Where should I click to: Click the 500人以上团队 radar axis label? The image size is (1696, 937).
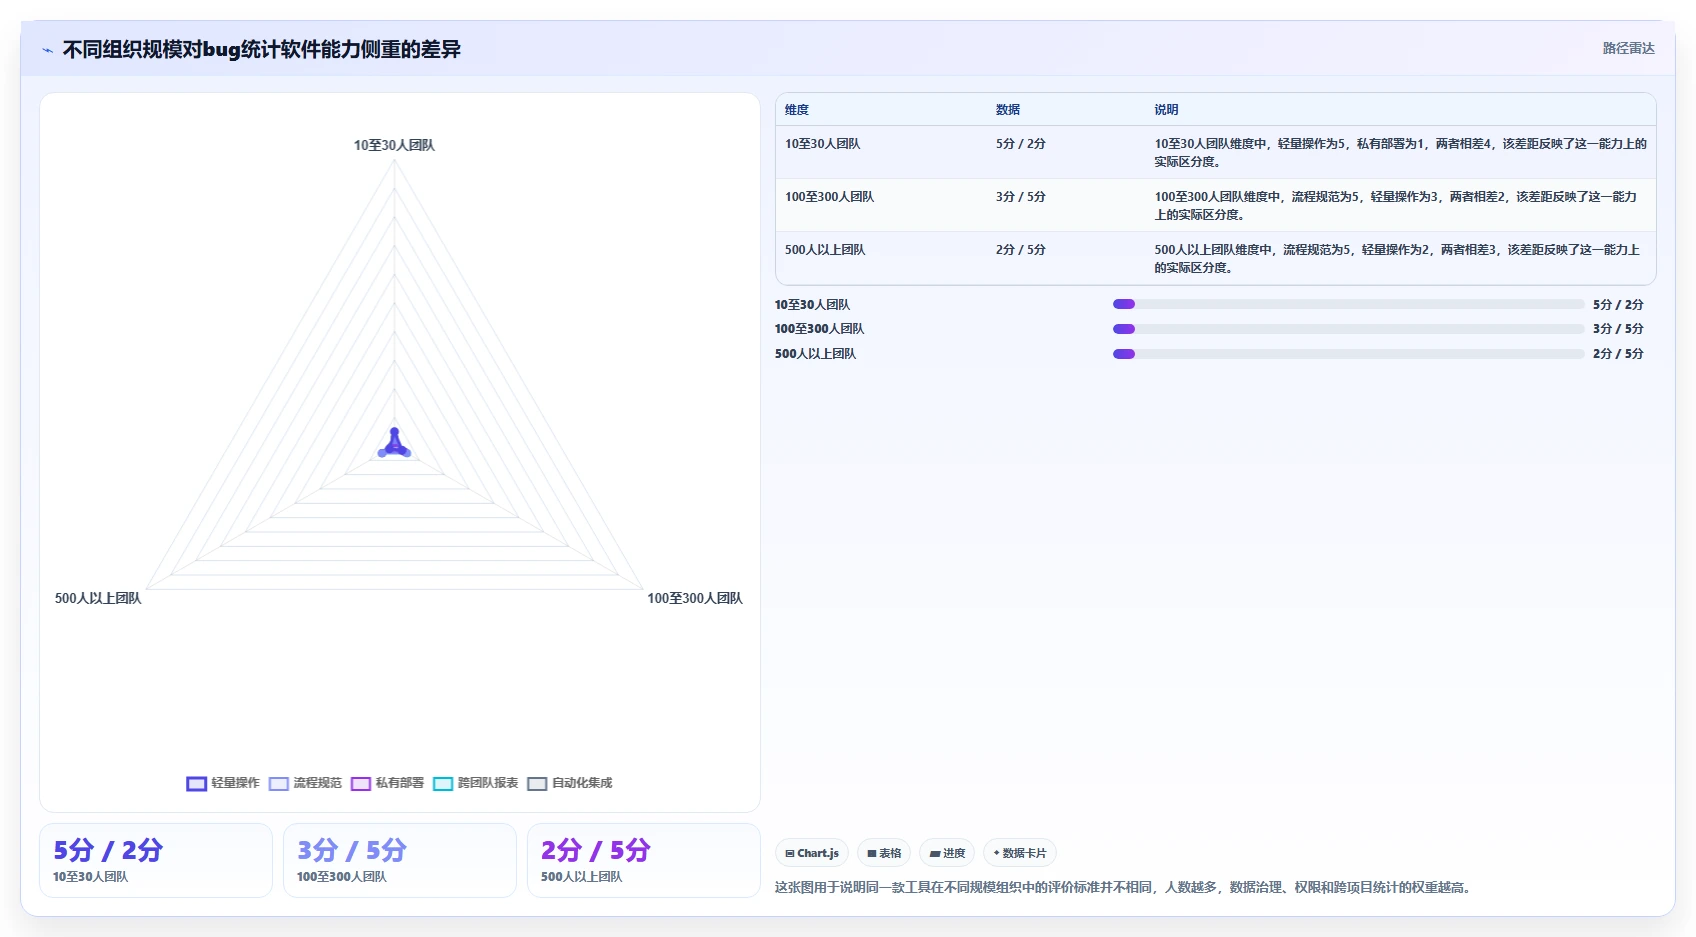point(98,598)
